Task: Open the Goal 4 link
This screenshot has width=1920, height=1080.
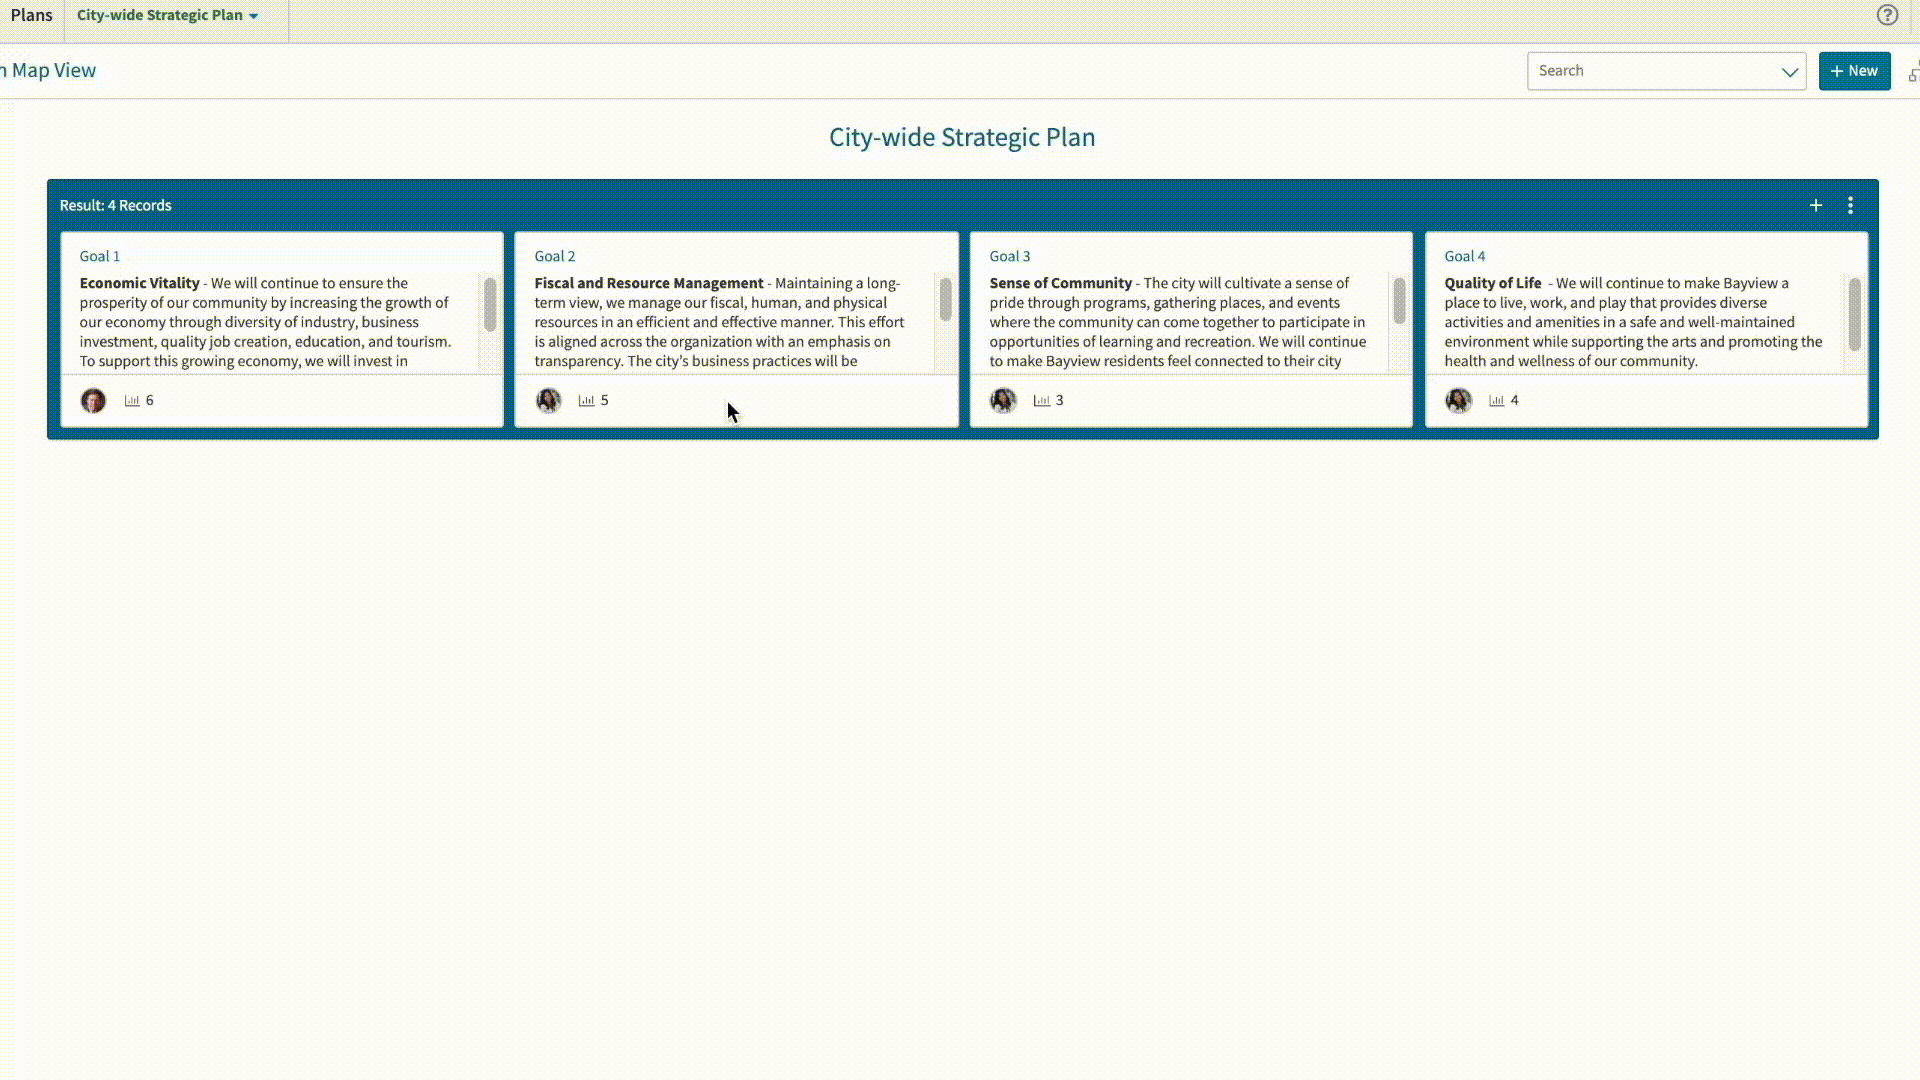Action: (1465, 256)
